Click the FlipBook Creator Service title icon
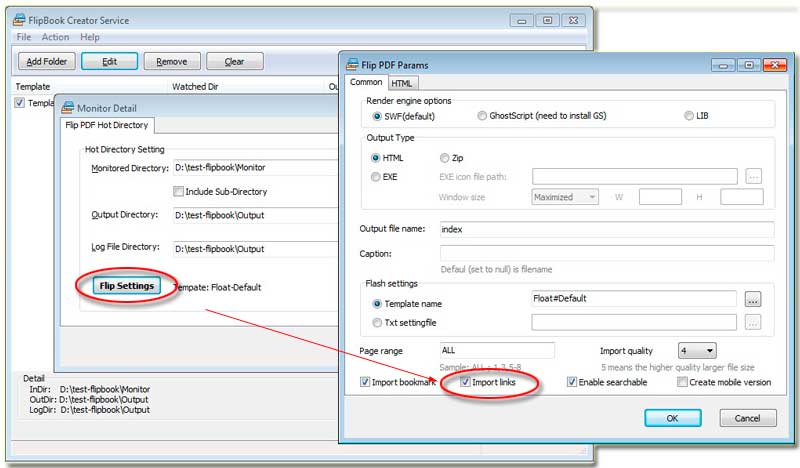800x468 pixels. click(19, 20)
